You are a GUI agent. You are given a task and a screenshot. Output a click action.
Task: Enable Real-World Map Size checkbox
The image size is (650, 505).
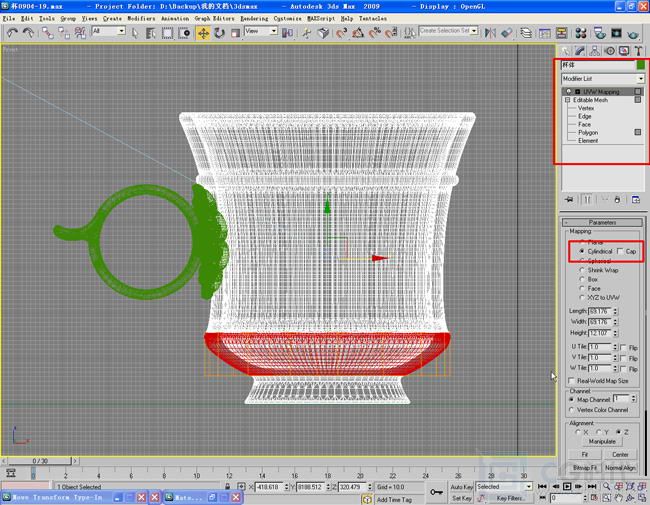point(572,381)
